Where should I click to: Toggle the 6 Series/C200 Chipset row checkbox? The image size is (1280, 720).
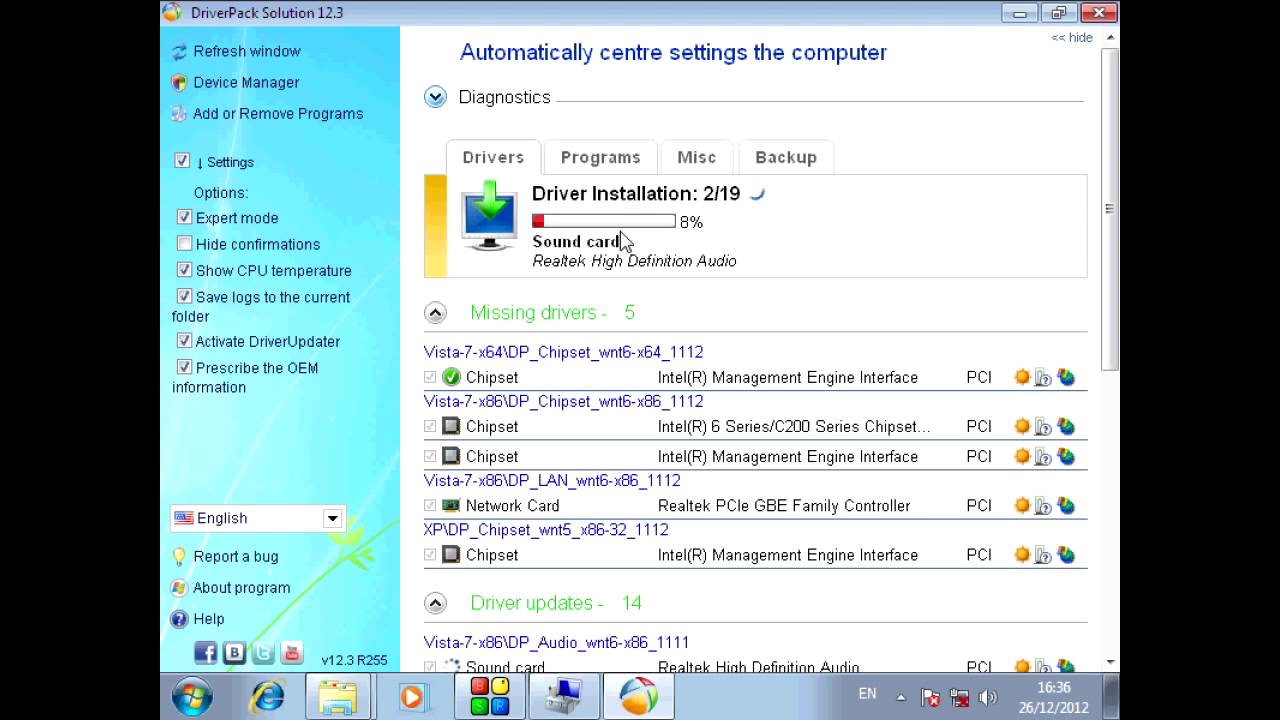point(430,427)
